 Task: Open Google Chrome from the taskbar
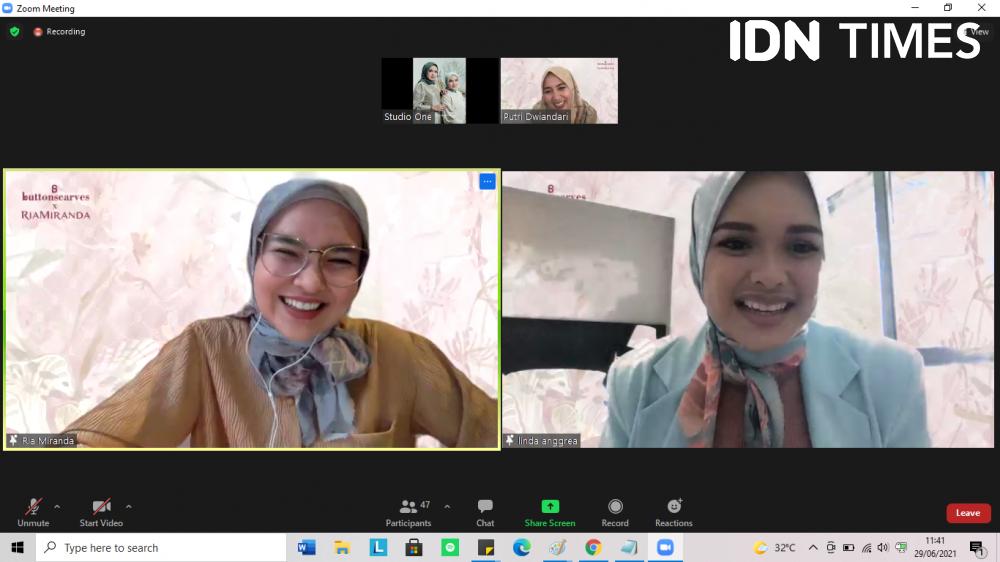click(x=593, y=548)
